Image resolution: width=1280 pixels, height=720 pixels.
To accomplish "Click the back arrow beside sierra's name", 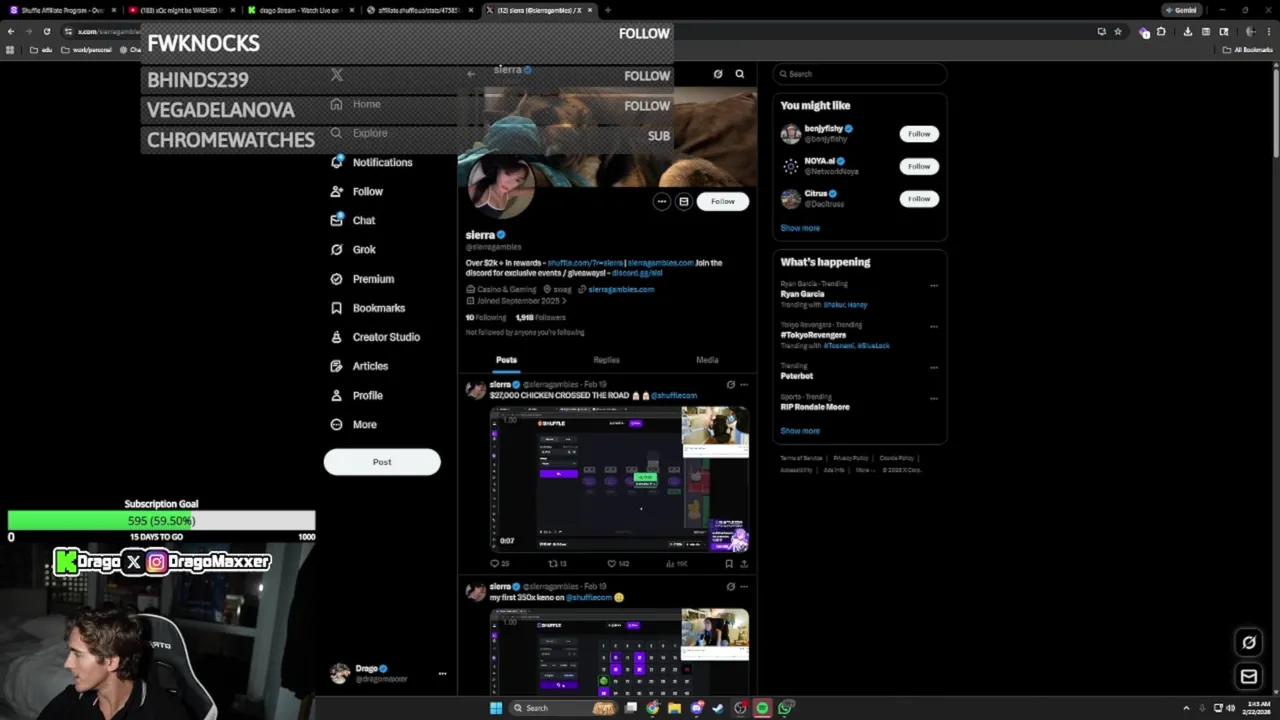I will tap(471, 74).
